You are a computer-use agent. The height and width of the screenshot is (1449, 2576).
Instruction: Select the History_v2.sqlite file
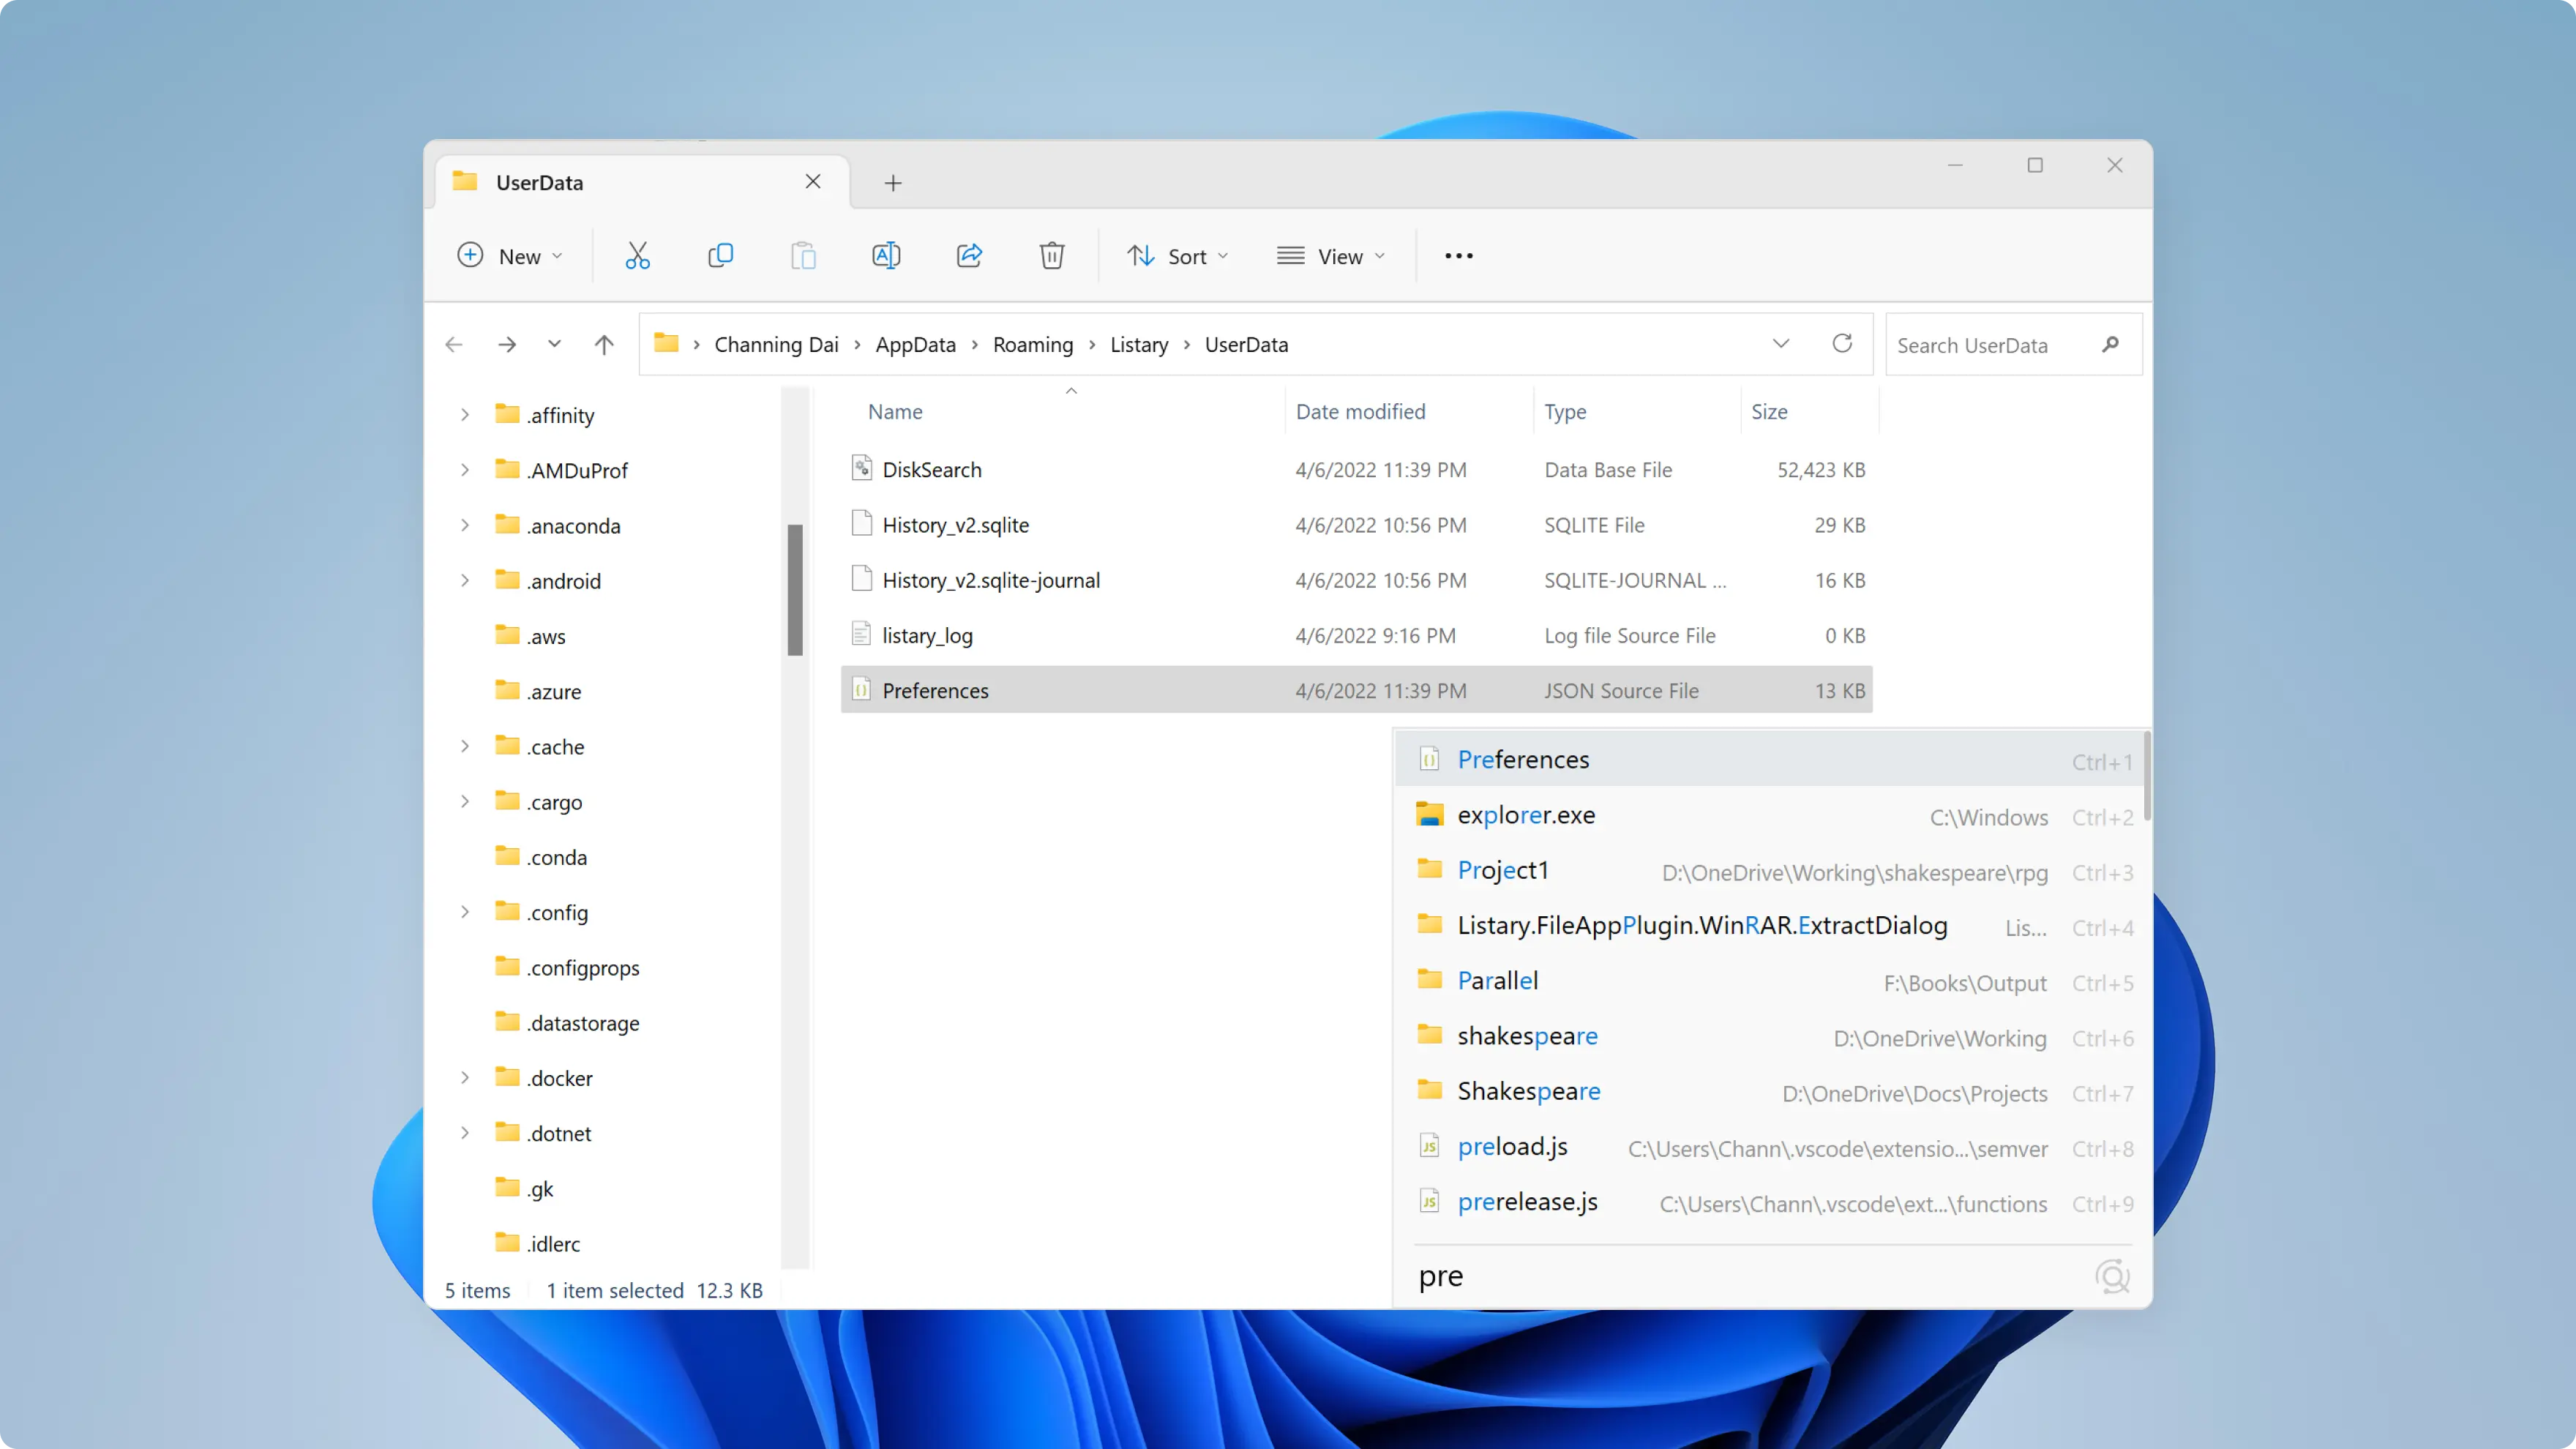[1356, 525]
